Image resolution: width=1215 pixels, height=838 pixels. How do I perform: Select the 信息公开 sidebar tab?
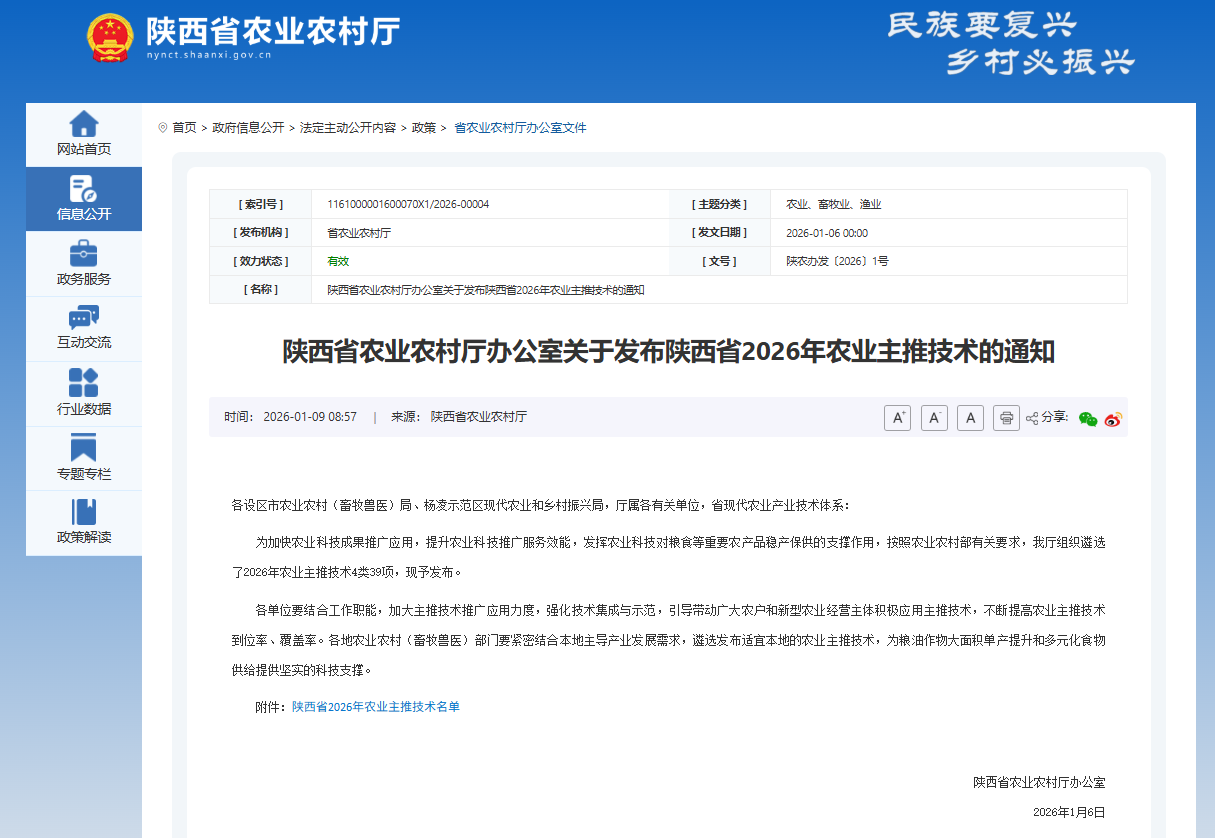[84, 199]
